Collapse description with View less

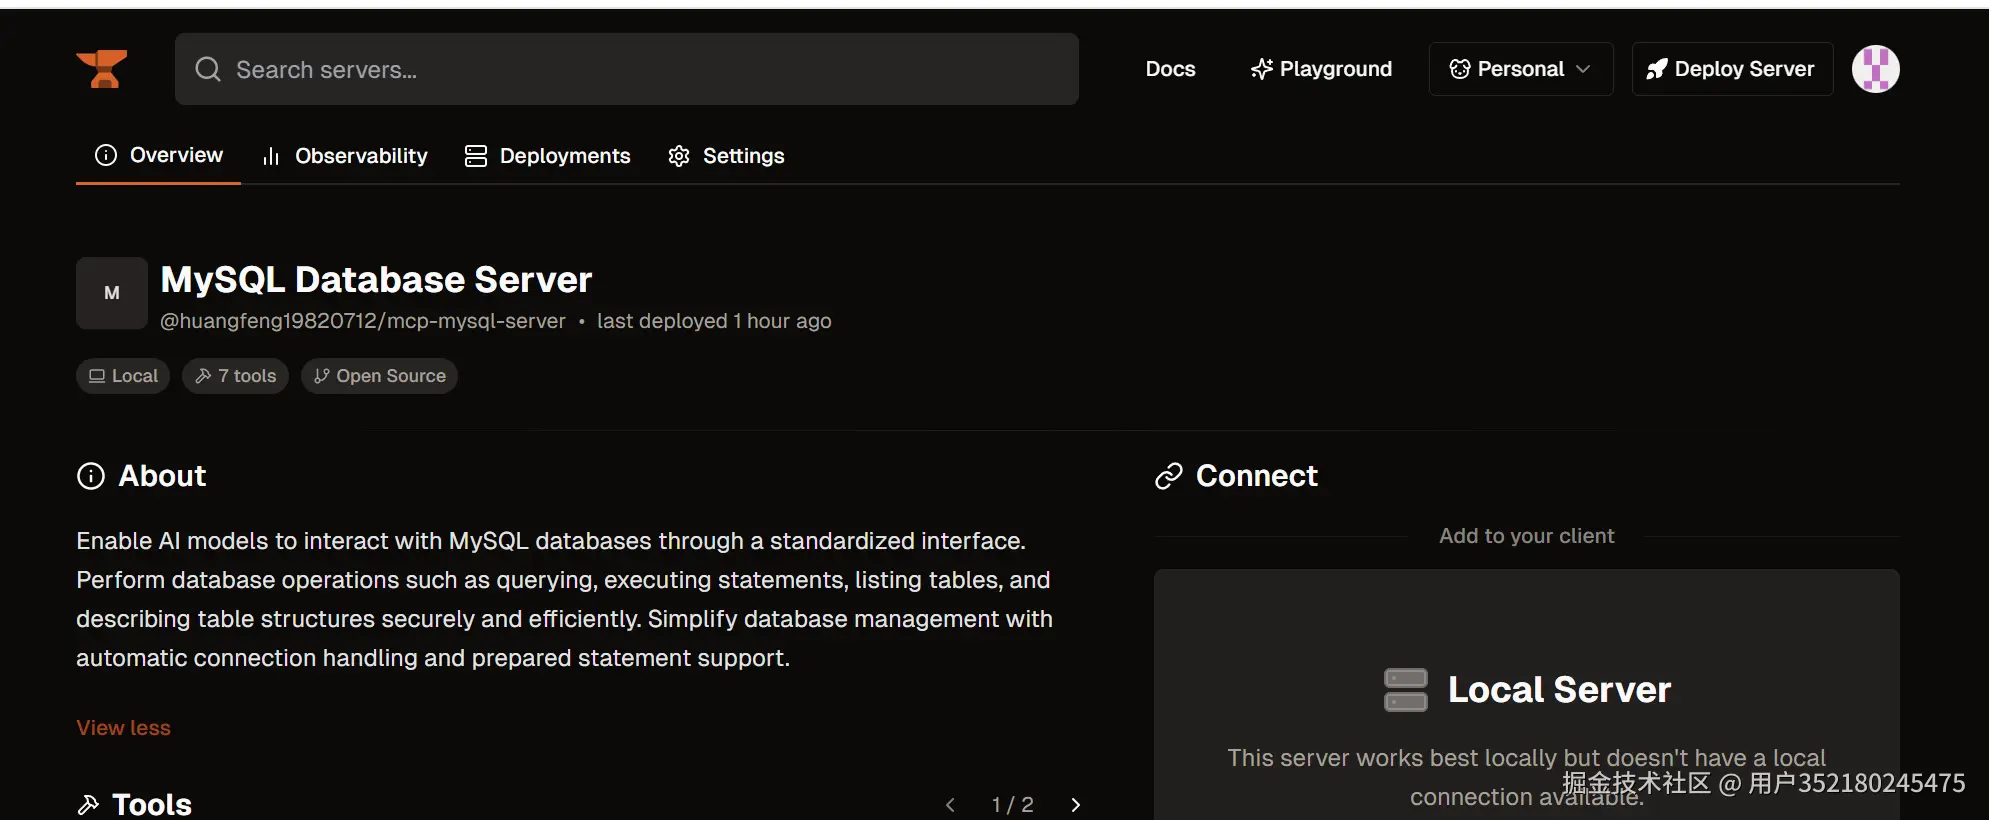pyautogui.click(x=123, y=728)
